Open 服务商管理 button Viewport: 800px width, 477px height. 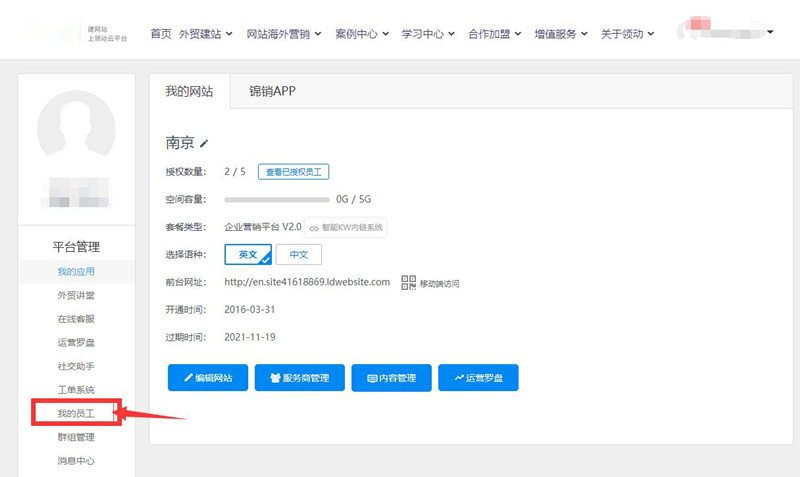pos(300,378)
